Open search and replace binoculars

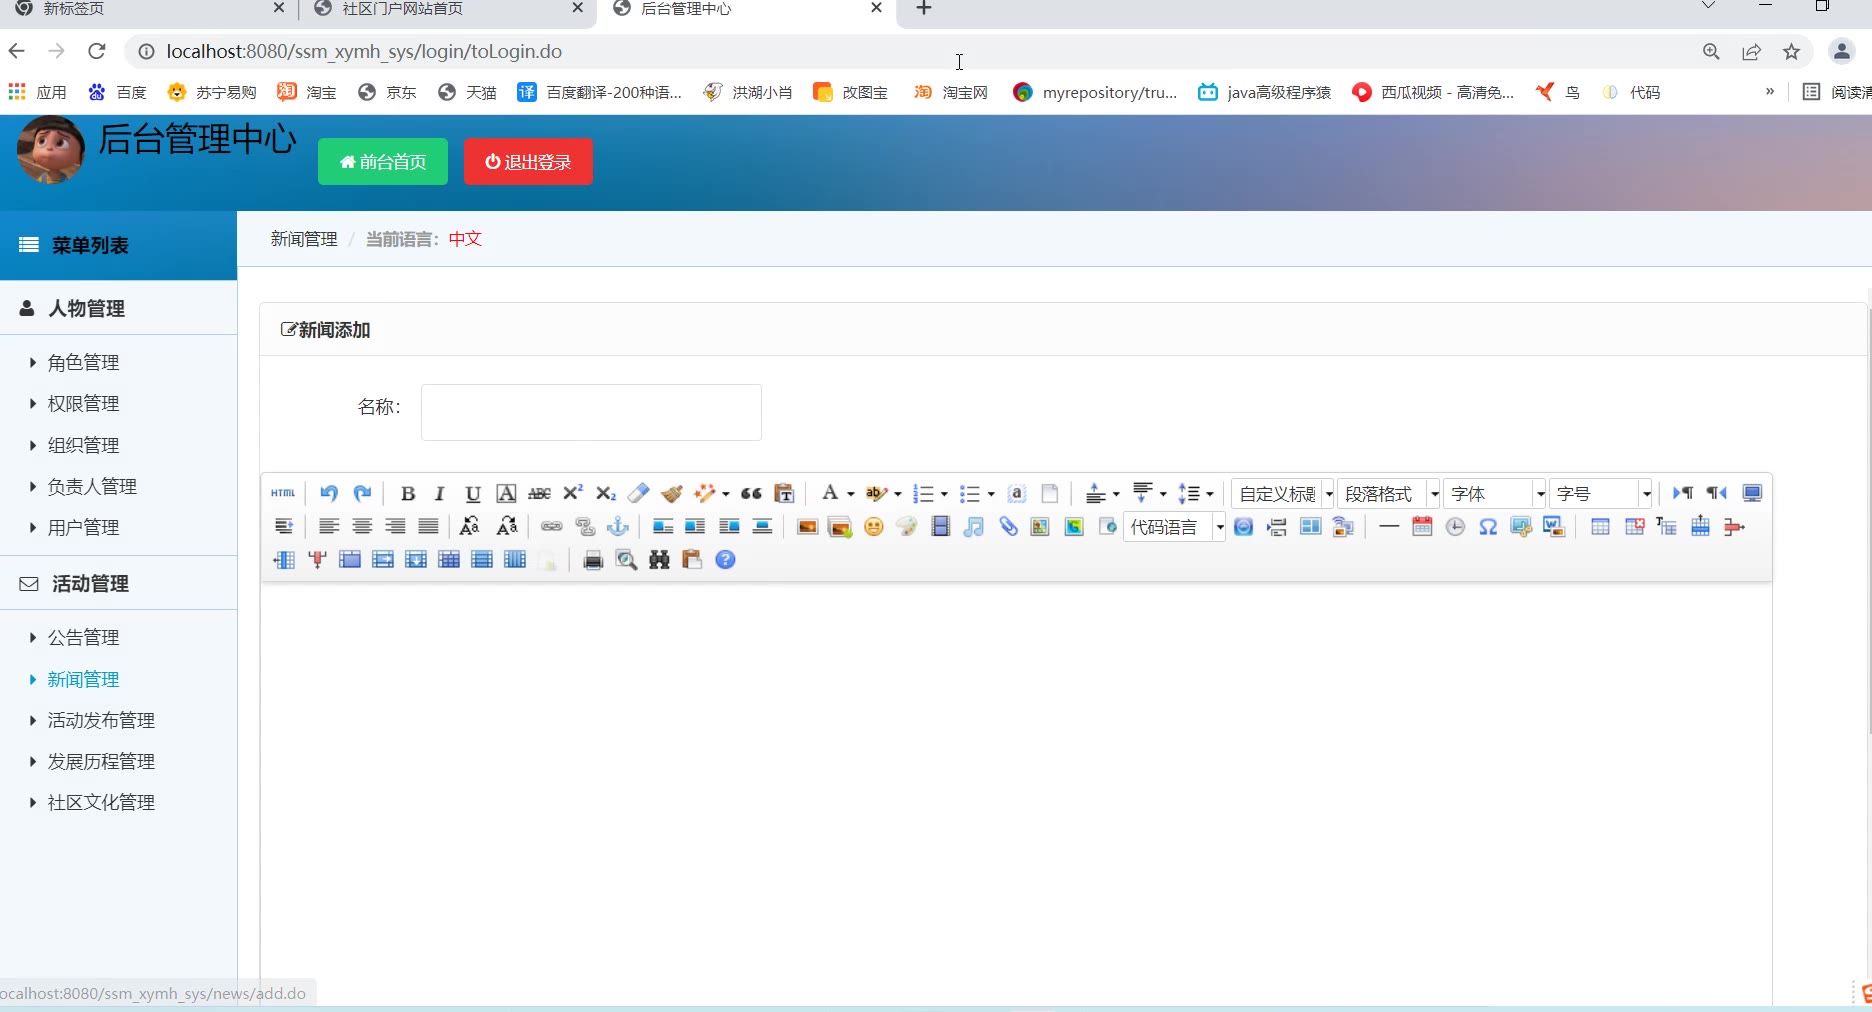pos(659,559)
